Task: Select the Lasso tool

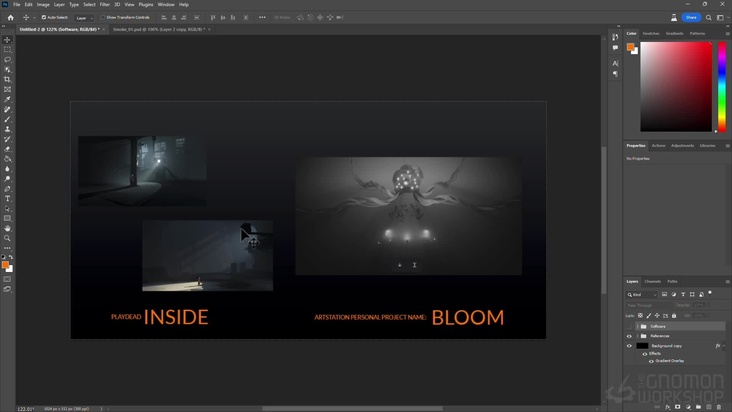Action: click(x=7, y=60)
